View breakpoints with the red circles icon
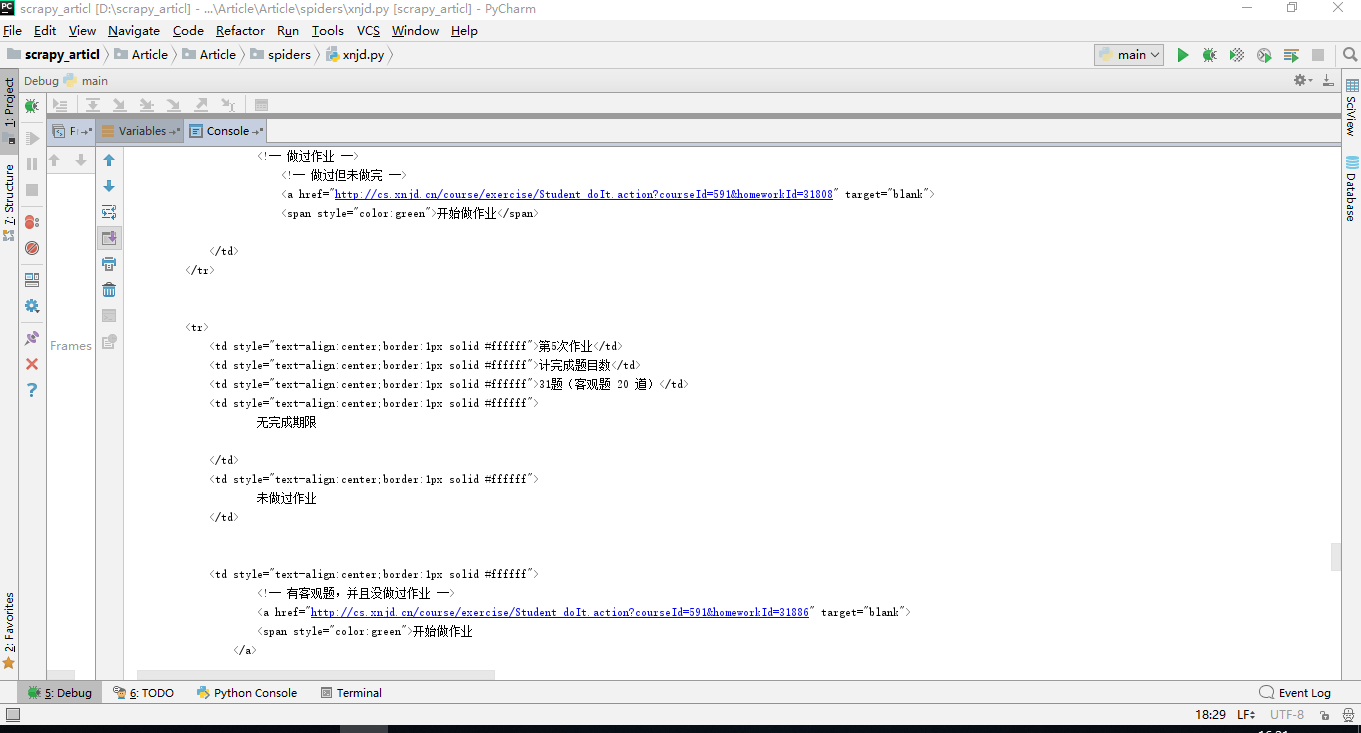This screenshot has height=733, width=1361. click(32, 222)
